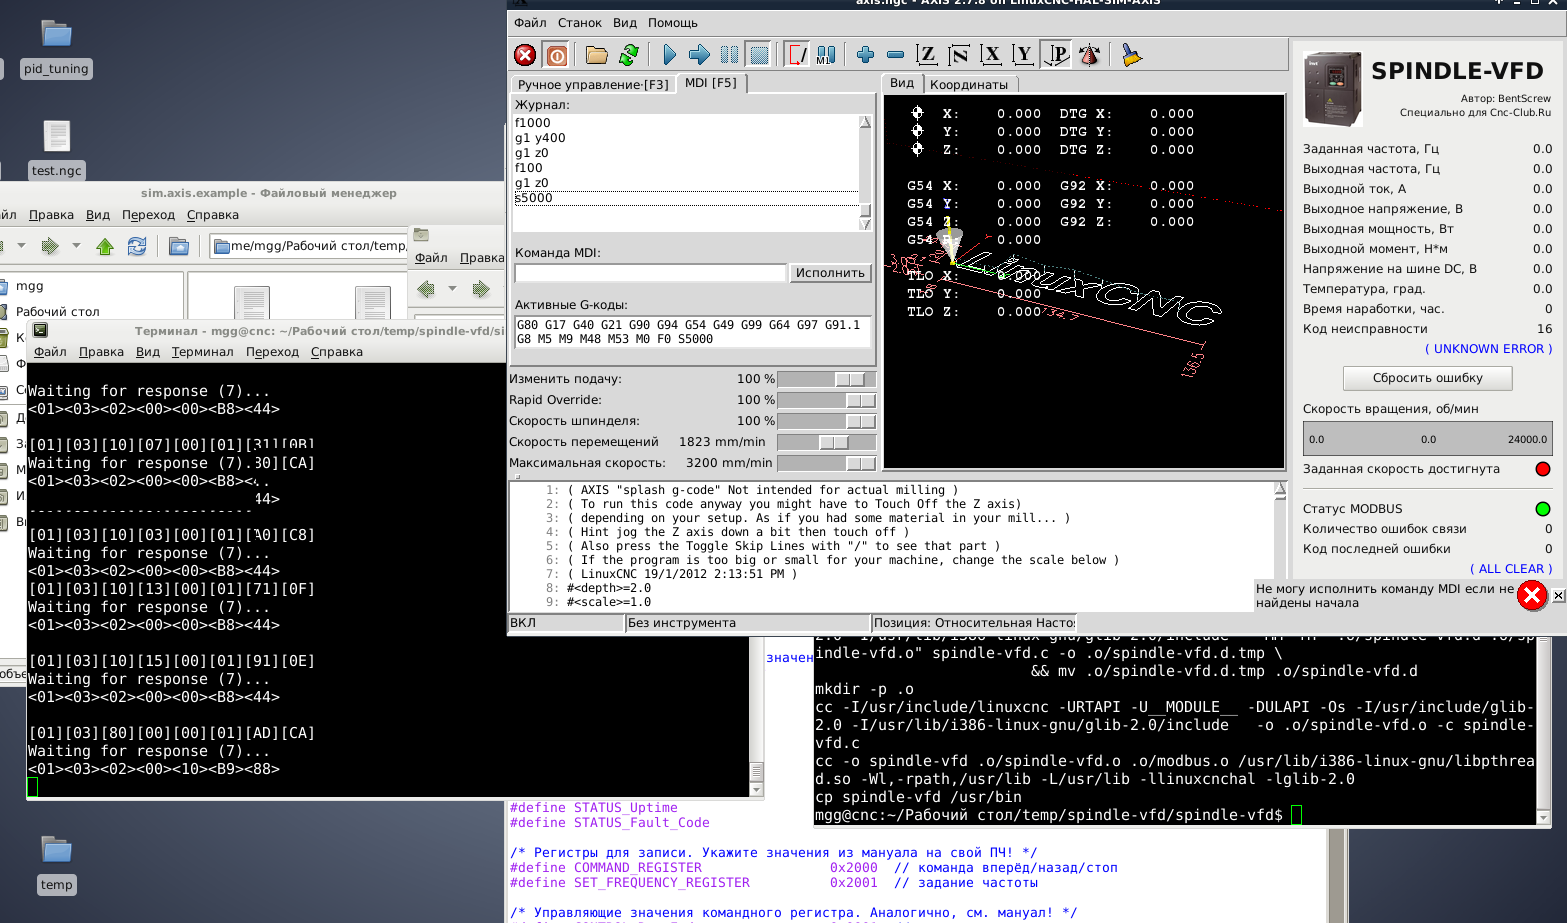Click the Исполнить button
Screen dimensions: 1567x923
[x=830, y=273]
